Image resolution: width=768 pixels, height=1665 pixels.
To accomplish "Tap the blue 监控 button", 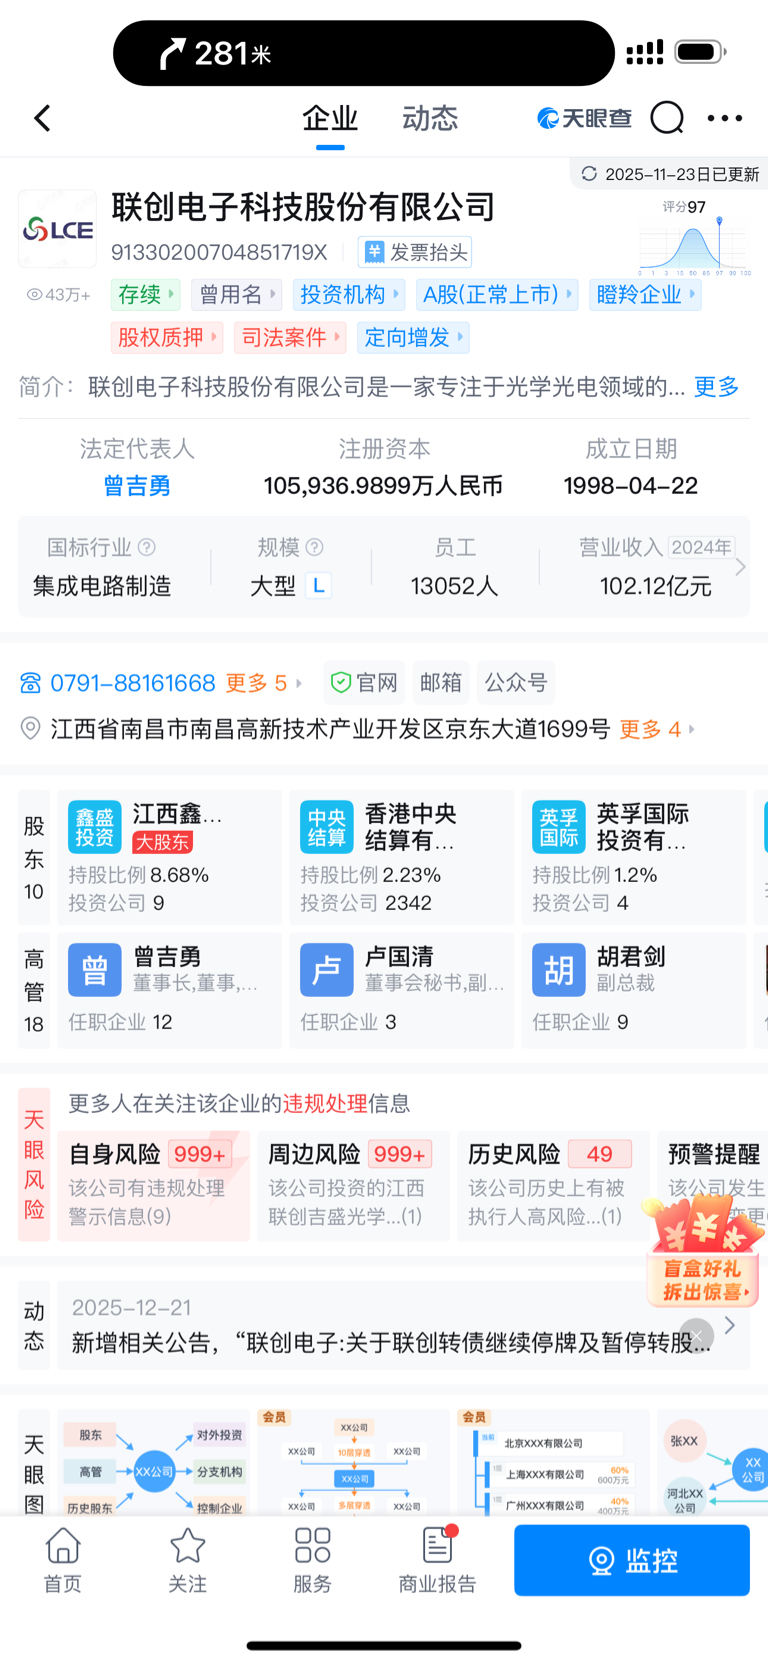I will pyautogui.click(x=632, y=1560).
